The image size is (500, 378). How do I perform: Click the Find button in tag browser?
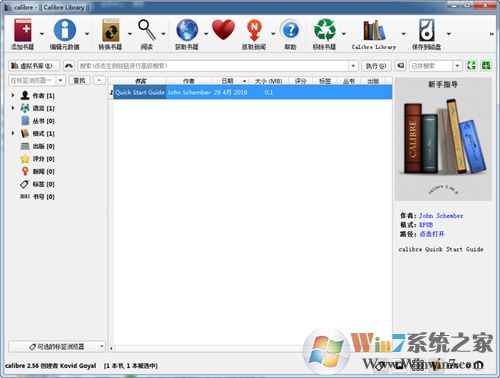(x=79, y=80)
